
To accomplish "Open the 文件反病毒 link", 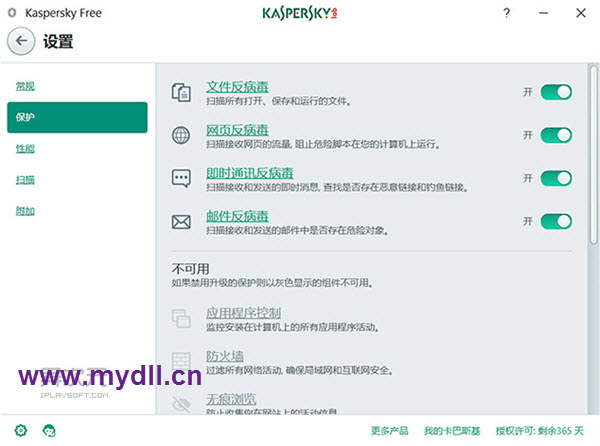I will [x=237, y=87].
